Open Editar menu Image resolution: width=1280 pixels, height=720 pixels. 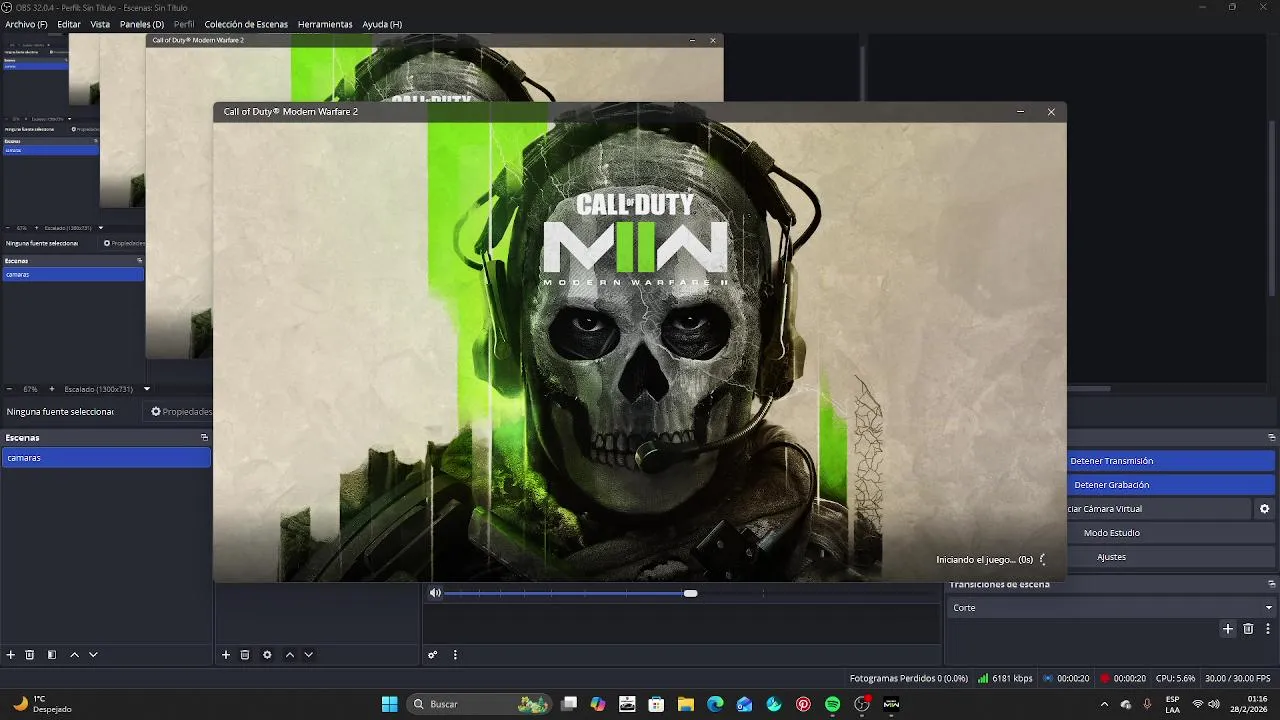click(x=69, y=24)
